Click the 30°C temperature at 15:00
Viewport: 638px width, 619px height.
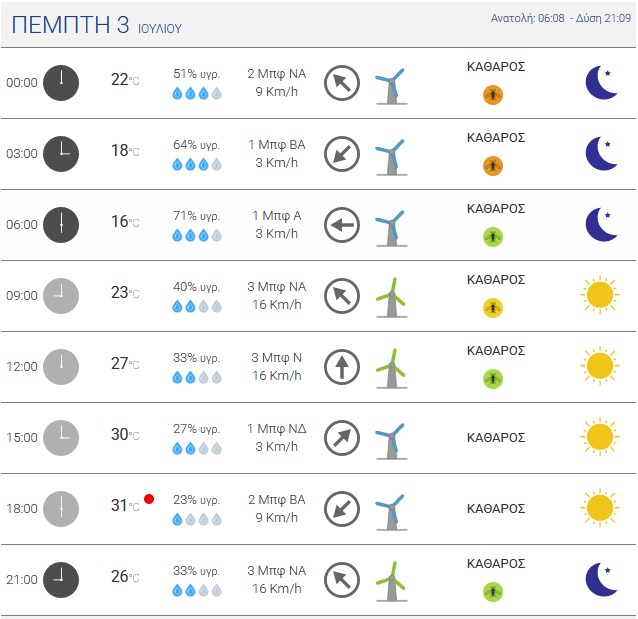pos(125,435)
